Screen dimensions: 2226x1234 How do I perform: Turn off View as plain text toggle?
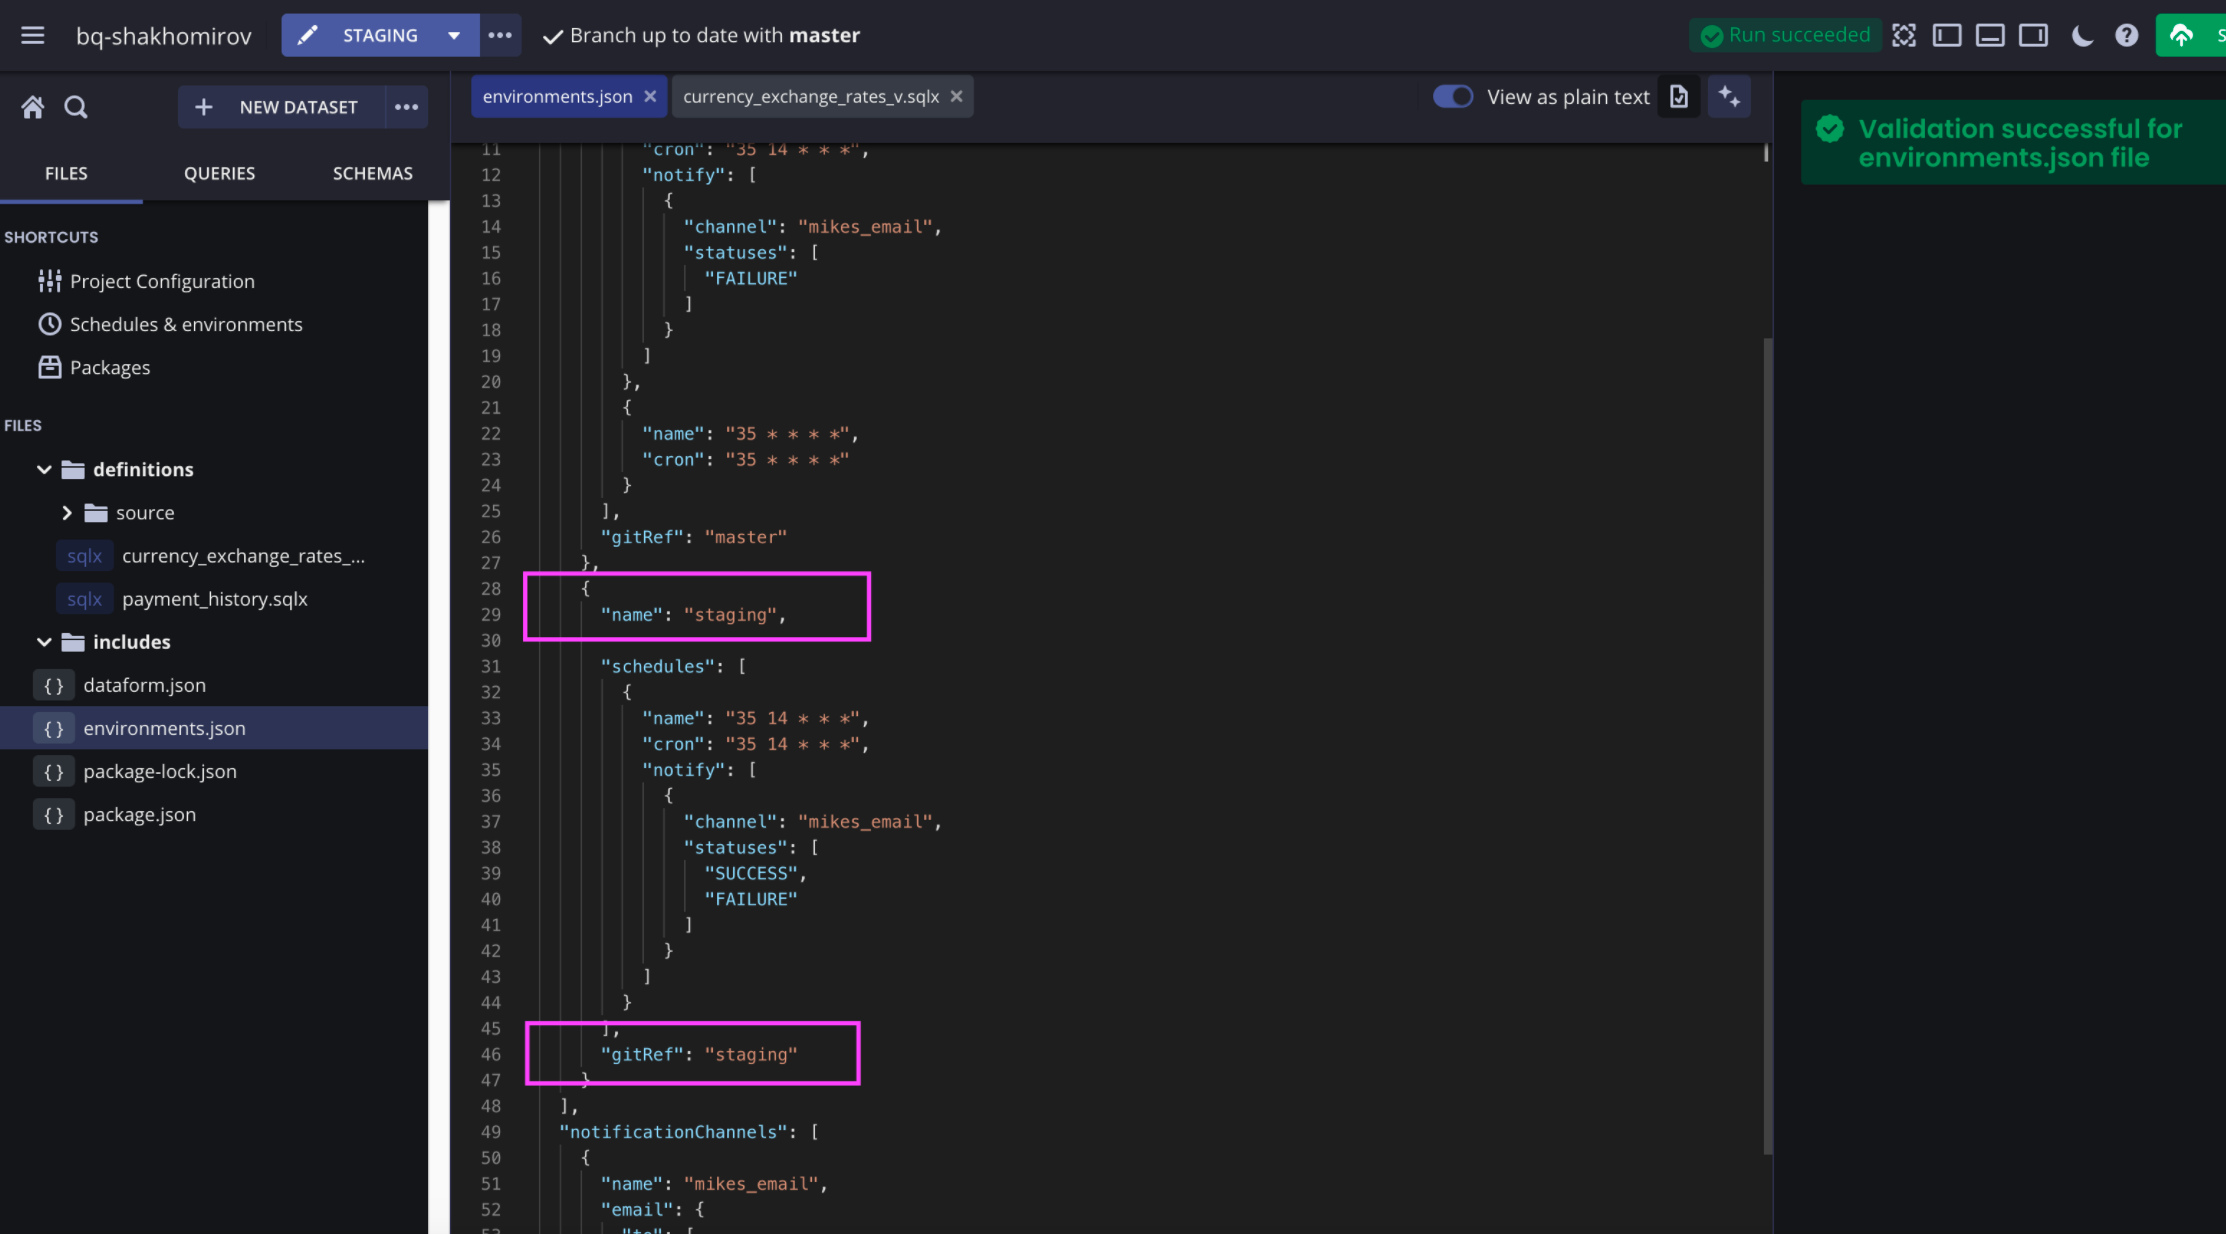click(x=1452, y=97)
